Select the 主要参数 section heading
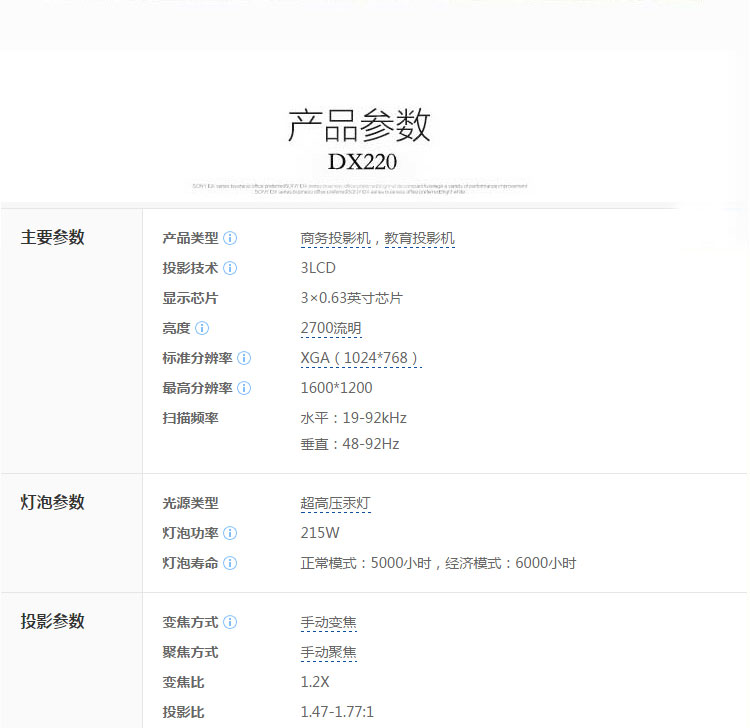Viewport: 750px width, 728px height. click(53, 237)
